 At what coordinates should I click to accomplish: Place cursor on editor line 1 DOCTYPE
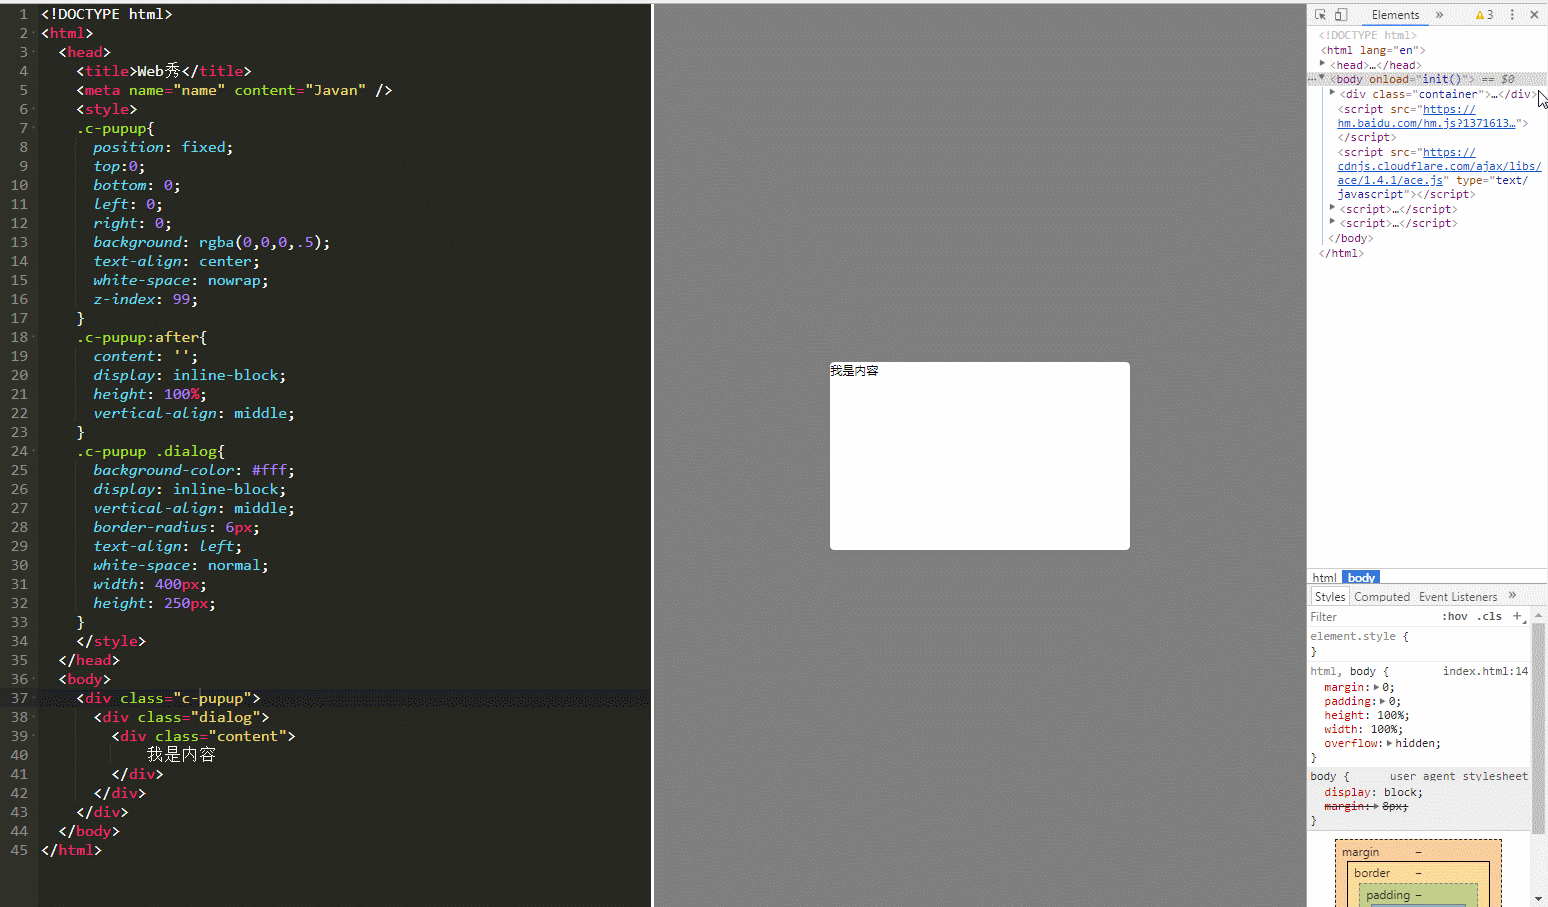pos(107,14)
